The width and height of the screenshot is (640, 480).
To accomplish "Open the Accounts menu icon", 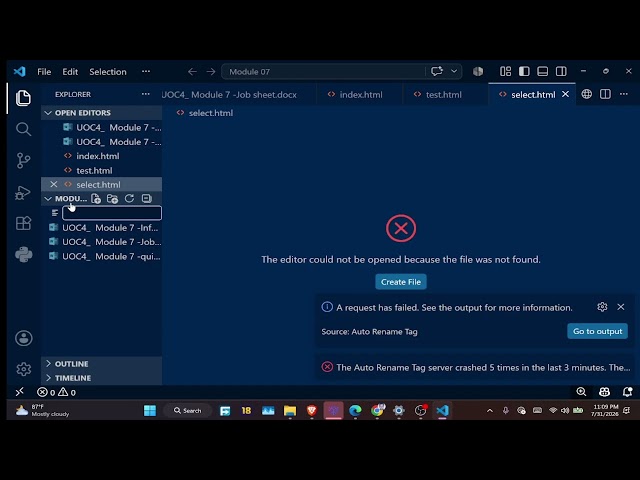I will 24,338.
